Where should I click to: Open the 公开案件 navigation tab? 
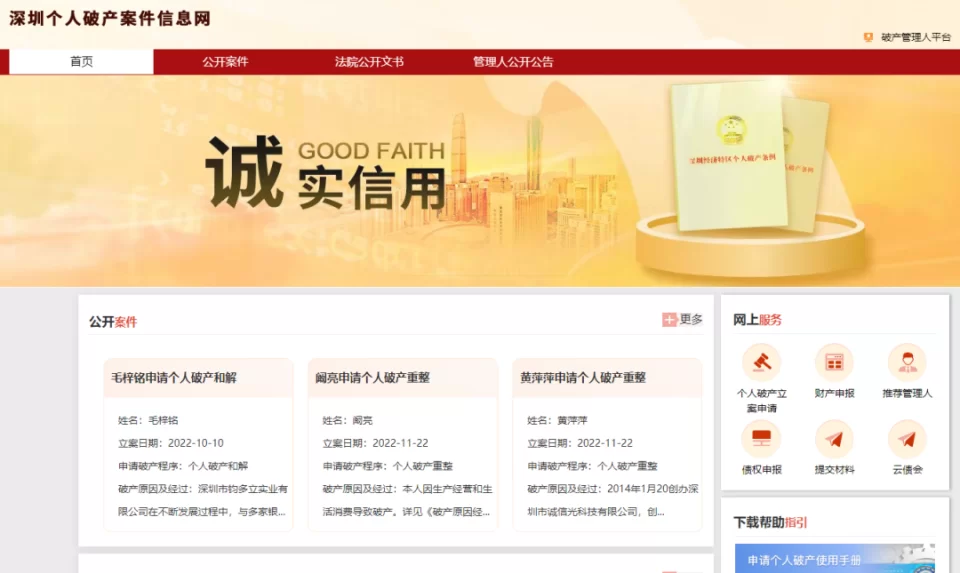tap(225, 62)
